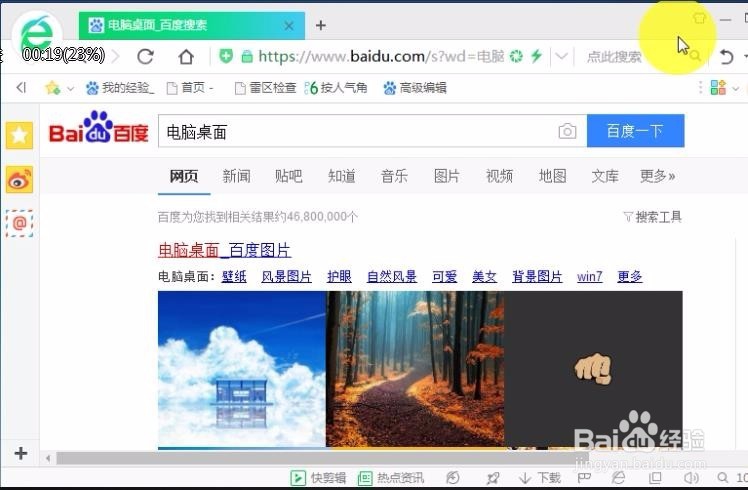This screenshot has height=490, width=748.
Task: Click the colorful apps grid icon
Action: point(718,87)
